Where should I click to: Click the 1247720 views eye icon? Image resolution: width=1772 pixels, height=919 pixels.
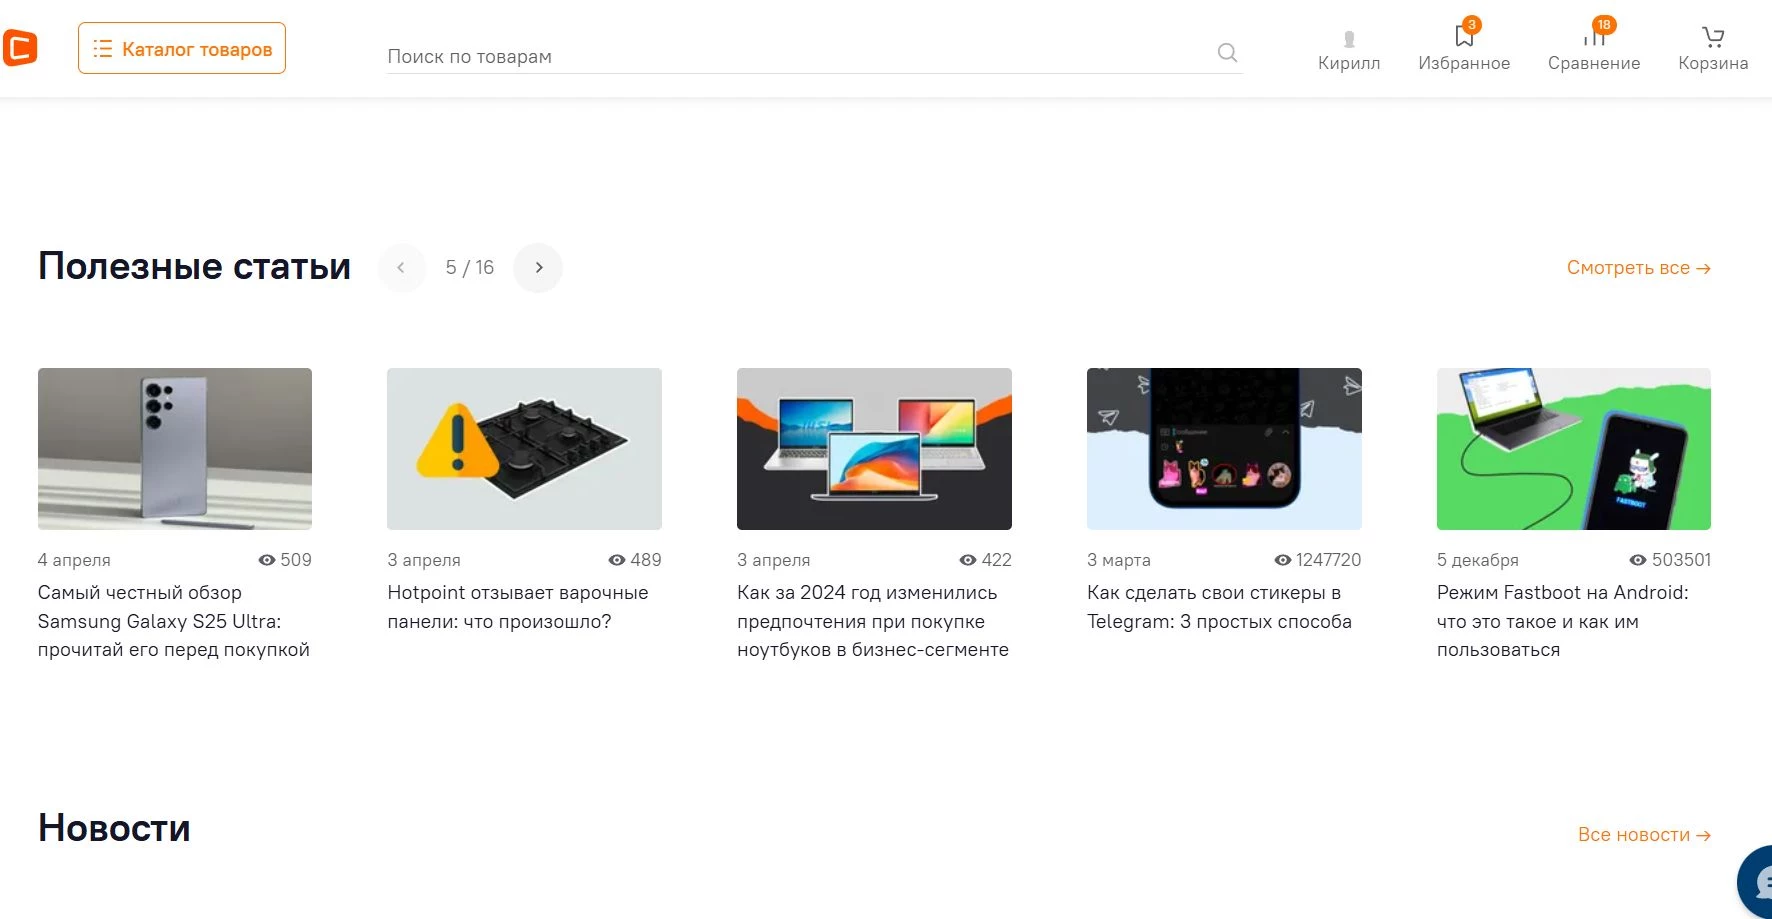[1283, 560]
